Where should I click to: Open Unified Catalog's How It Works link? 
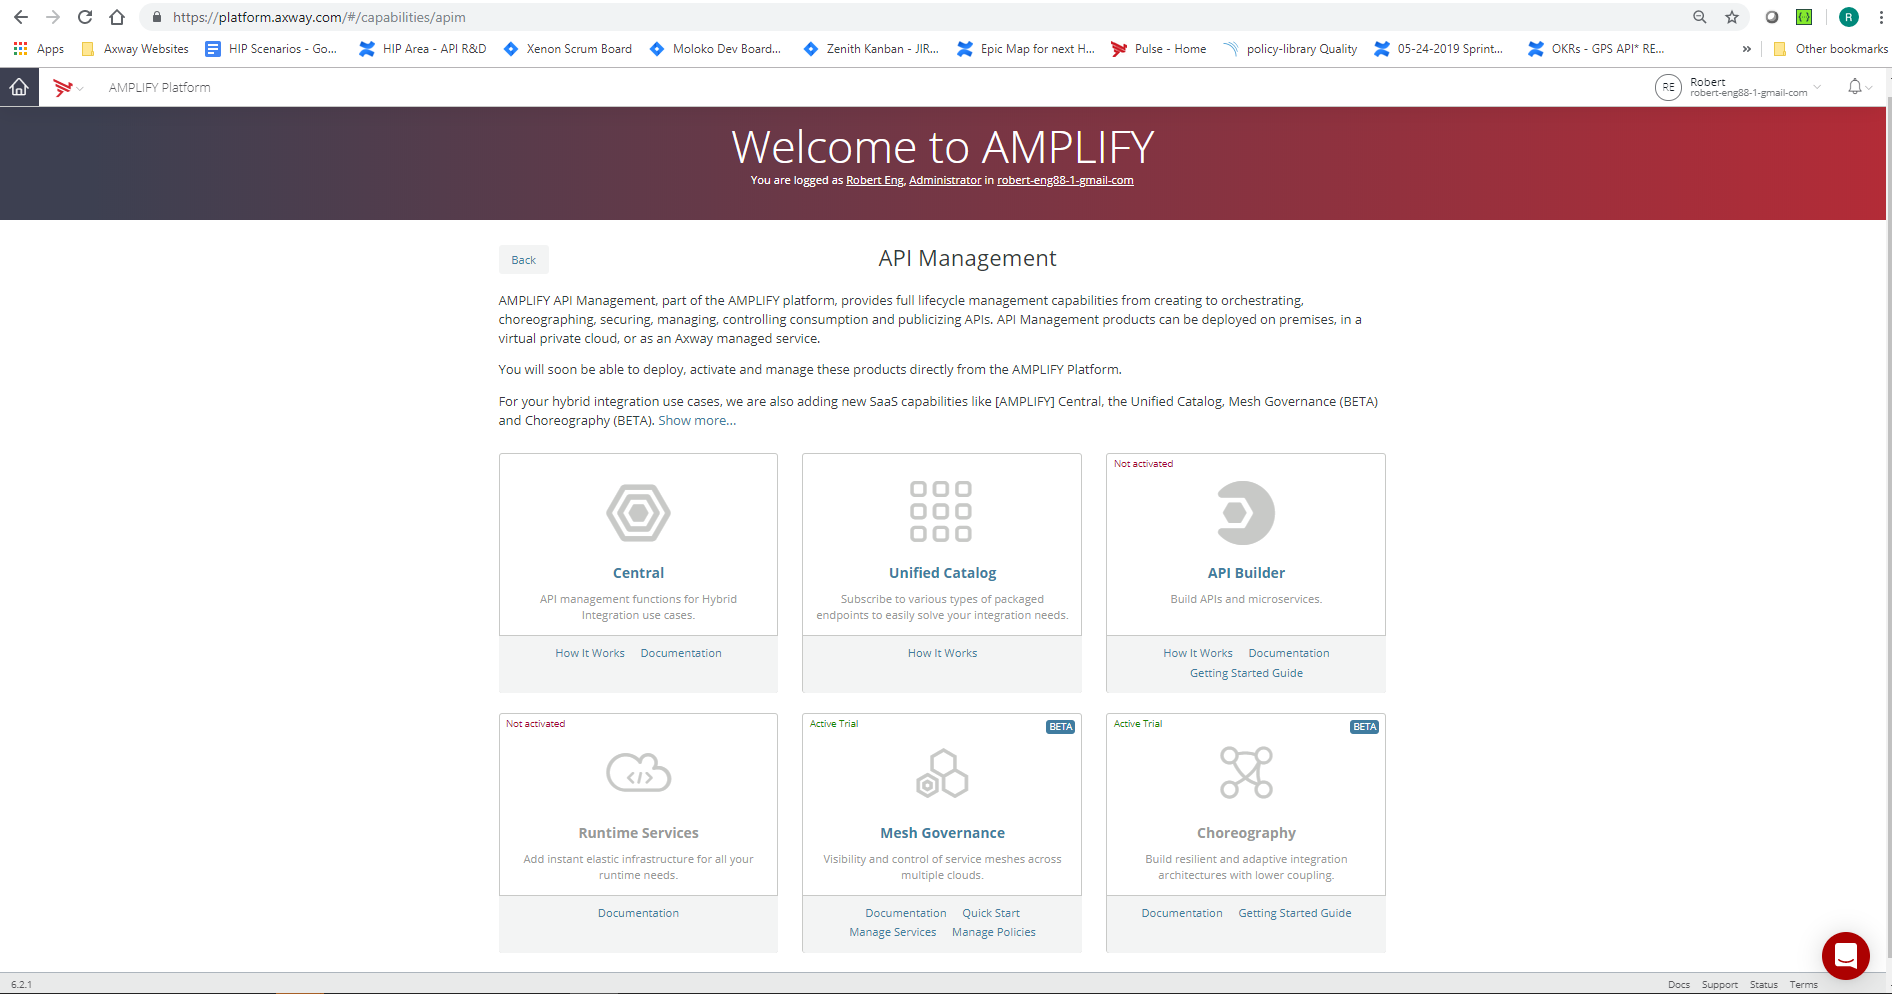tap(942, 653)
